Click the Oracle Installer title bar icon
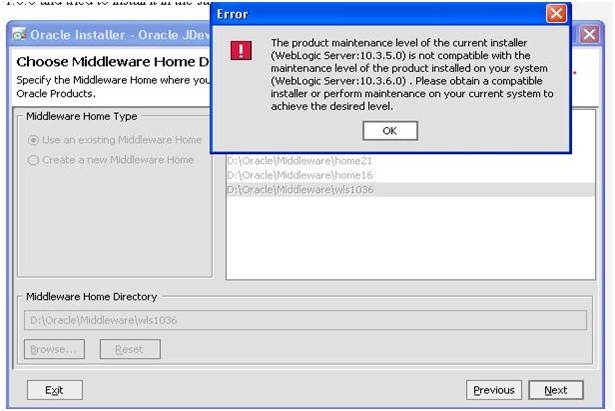The width and height of the screenshot is (615, 411). (19, 35)
